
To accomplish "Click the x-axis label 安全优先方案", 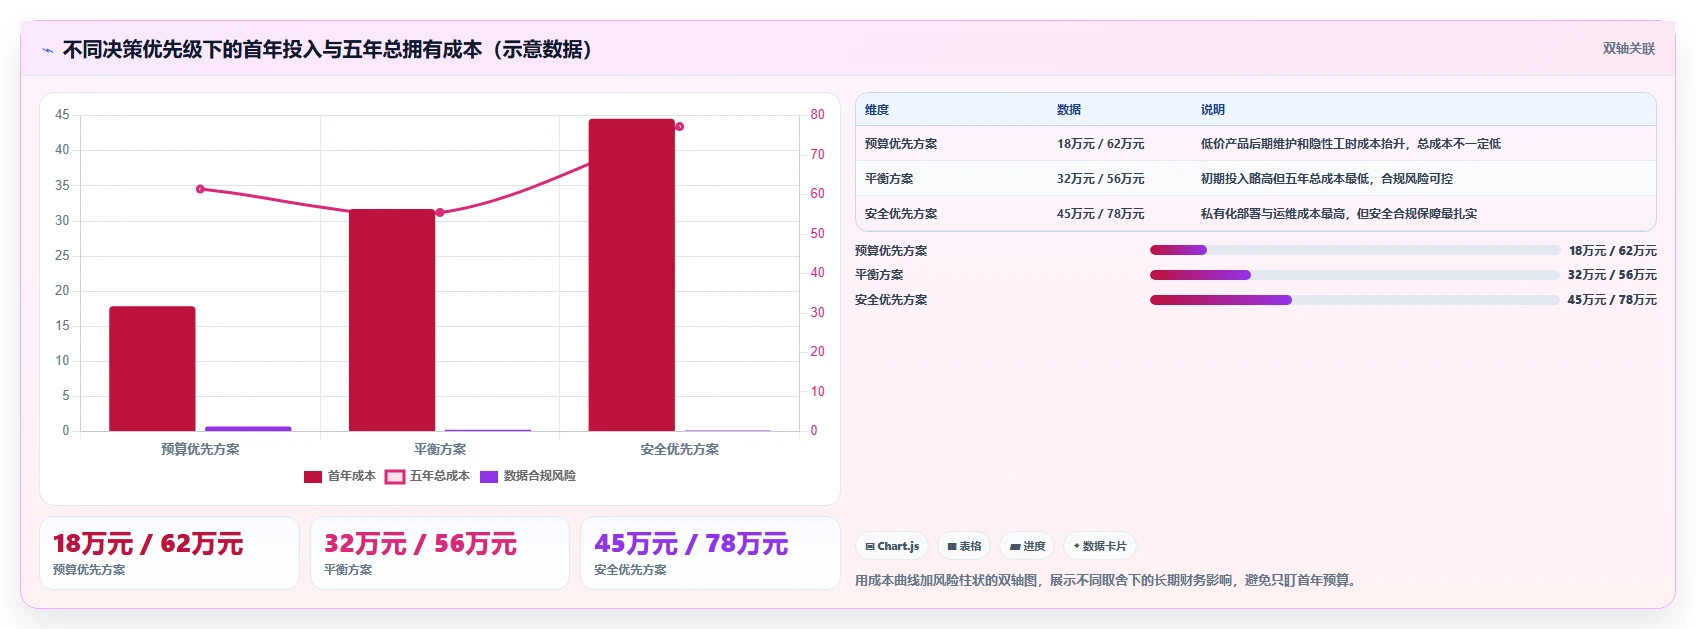I will click(x=680, y=450).
